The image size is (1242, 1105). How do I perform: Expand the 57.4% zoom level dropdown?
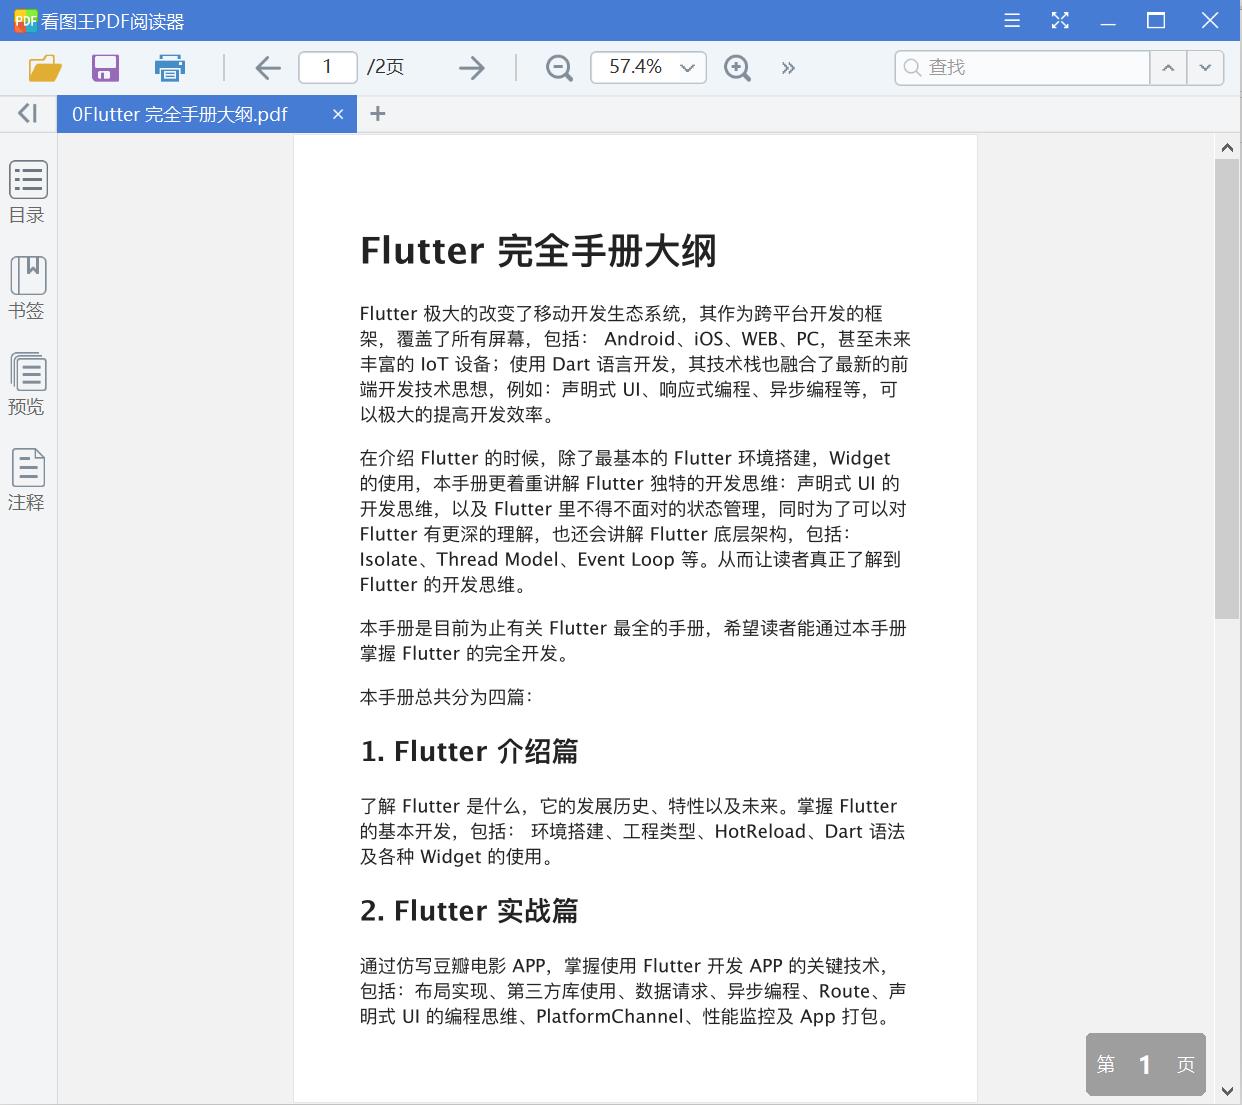tap(687, 68)
